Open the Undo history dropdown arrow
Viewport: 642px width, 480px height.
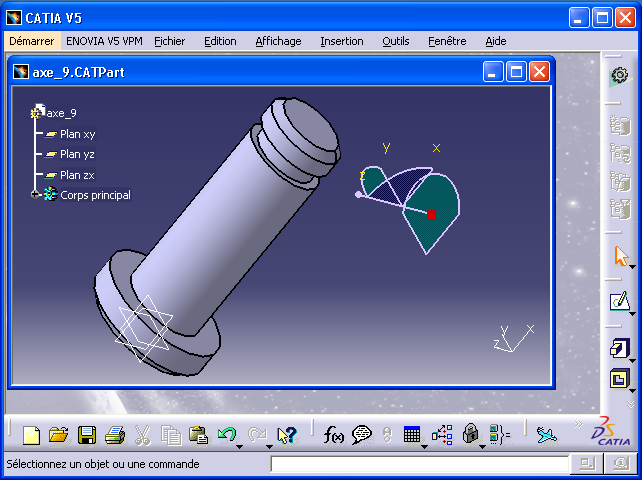[240, 446]
